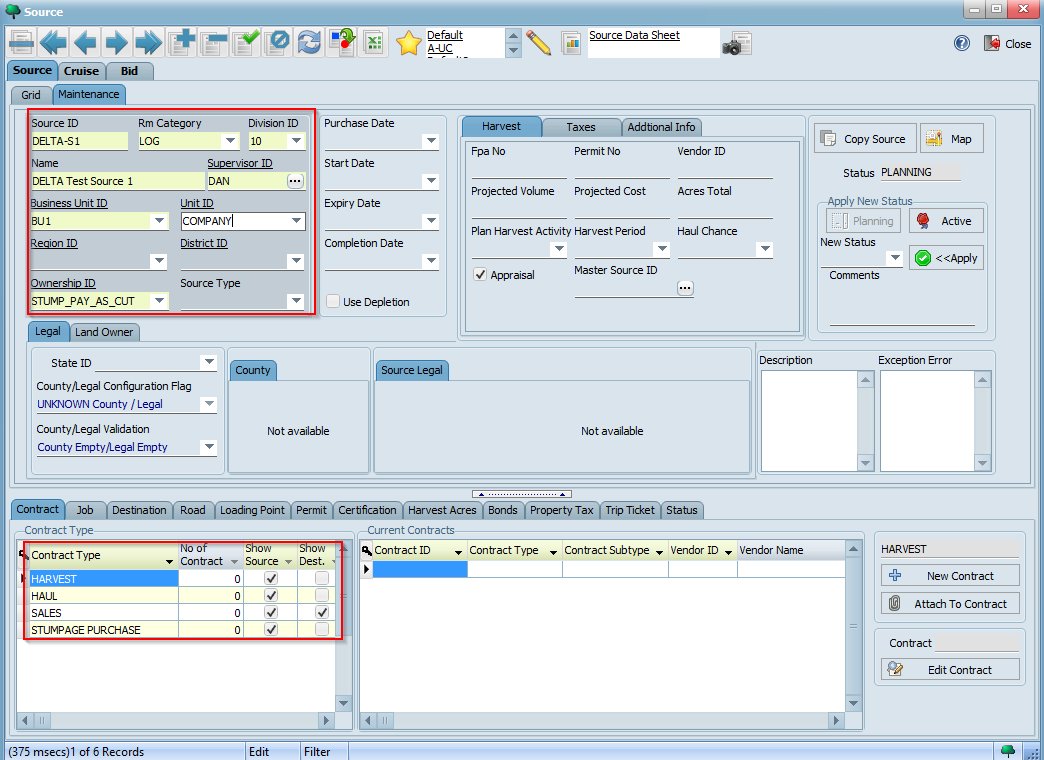
Task: Toggle Show Source for HARVEST row
Action: (271, 578)
